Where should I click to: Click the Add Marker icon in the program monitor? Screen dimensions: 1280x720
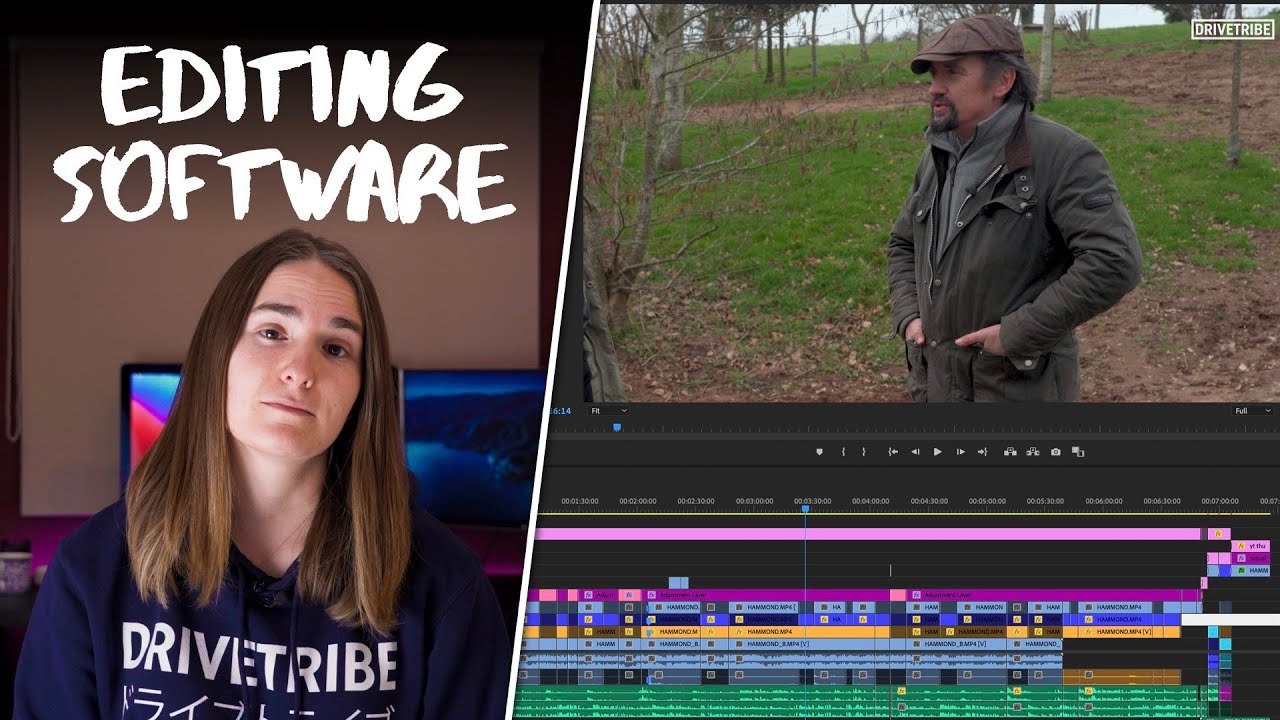(820, 452)
